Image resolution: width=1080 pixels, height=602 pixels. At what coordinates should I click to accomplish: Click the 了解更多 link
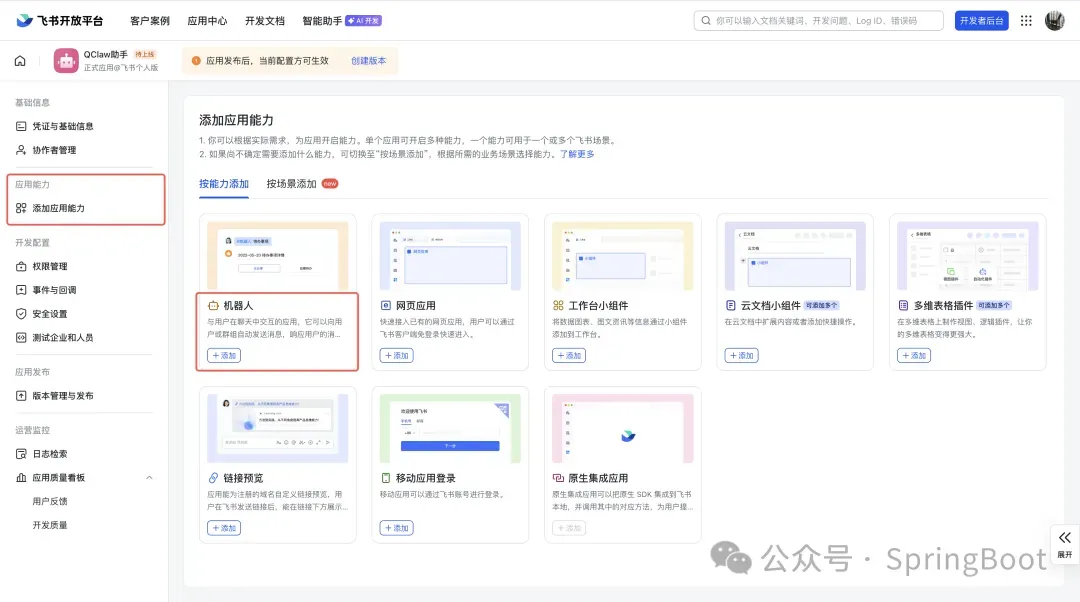click(577, 154)
